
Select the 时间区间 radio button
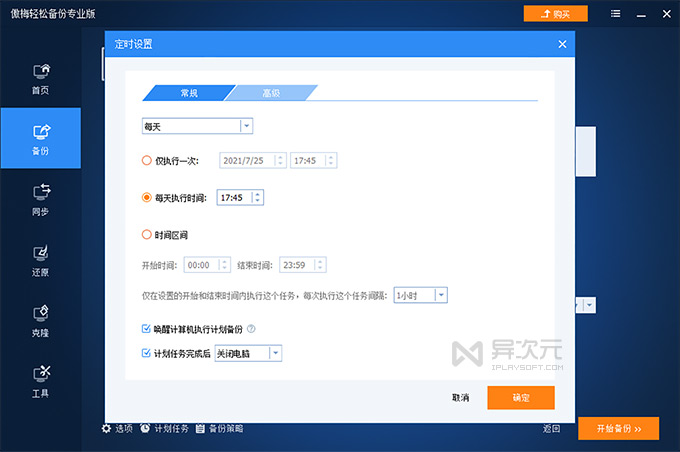tap(147, 235)
